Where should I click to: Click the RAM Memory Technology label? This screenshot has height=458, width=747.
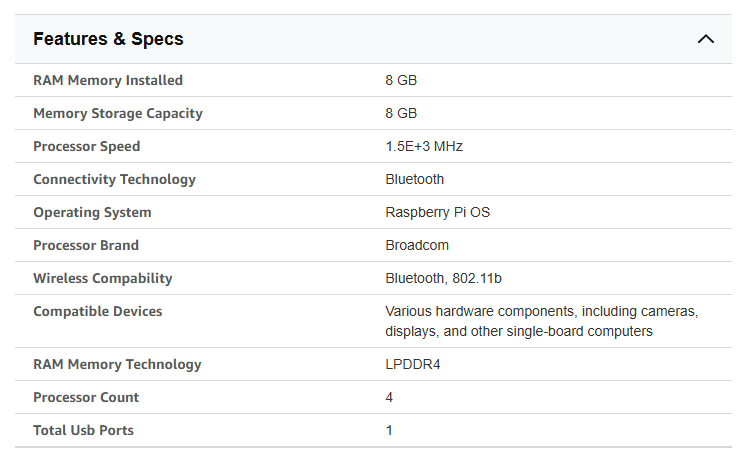click(x=117, y=364)
